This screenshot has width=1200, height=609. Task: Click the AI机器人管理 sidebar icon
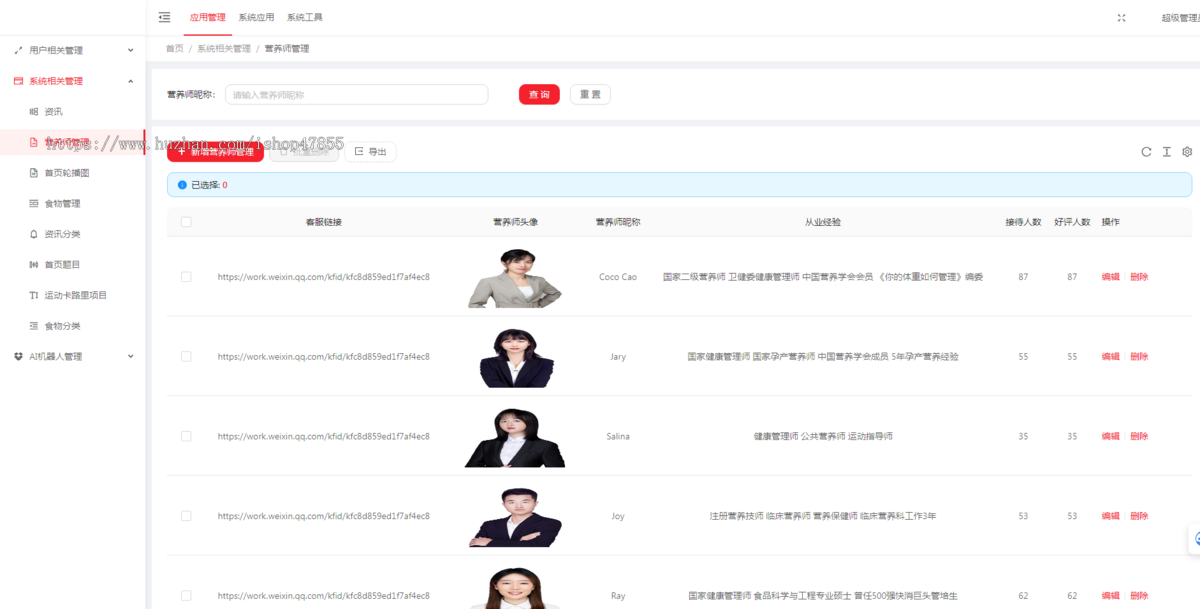pyautogui.click(x=18, y=357)
